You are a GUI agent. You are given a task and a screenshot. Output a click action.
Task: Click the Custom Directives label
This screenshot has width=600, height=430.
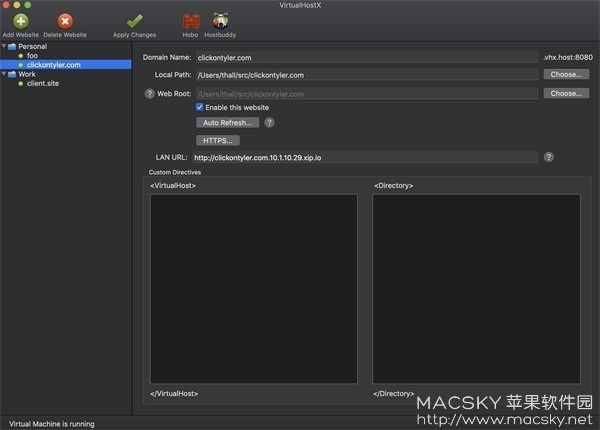coord(175,172)
